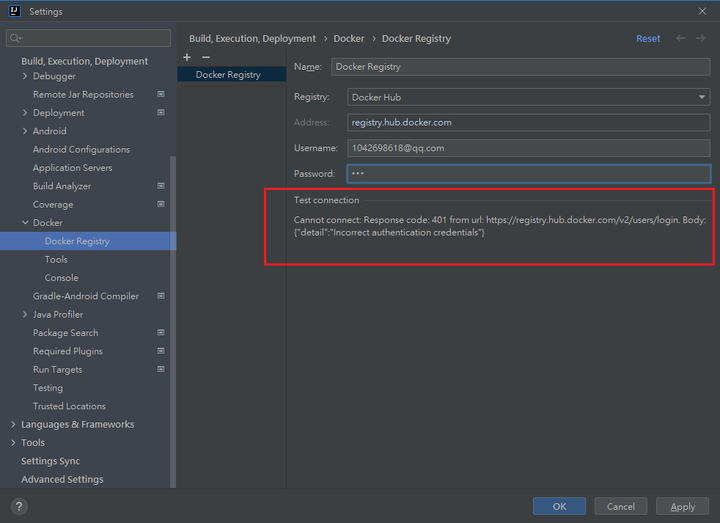Open Advanced Settings page

click(x=62, y=479)
